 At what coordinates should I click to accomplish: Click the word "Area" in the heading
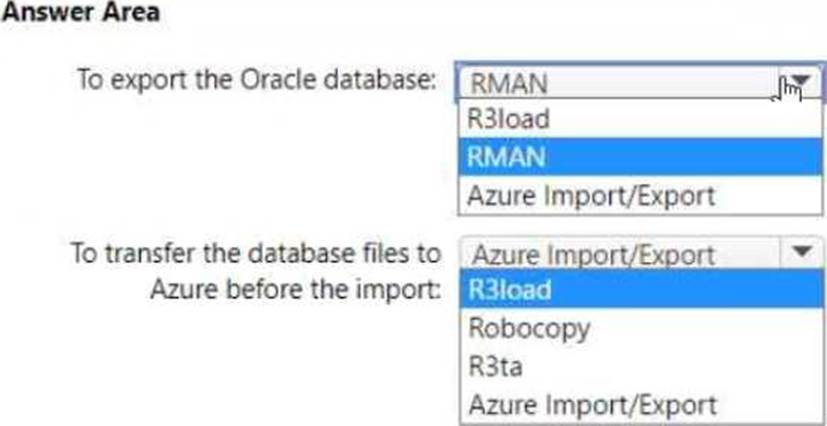(132, 13)
